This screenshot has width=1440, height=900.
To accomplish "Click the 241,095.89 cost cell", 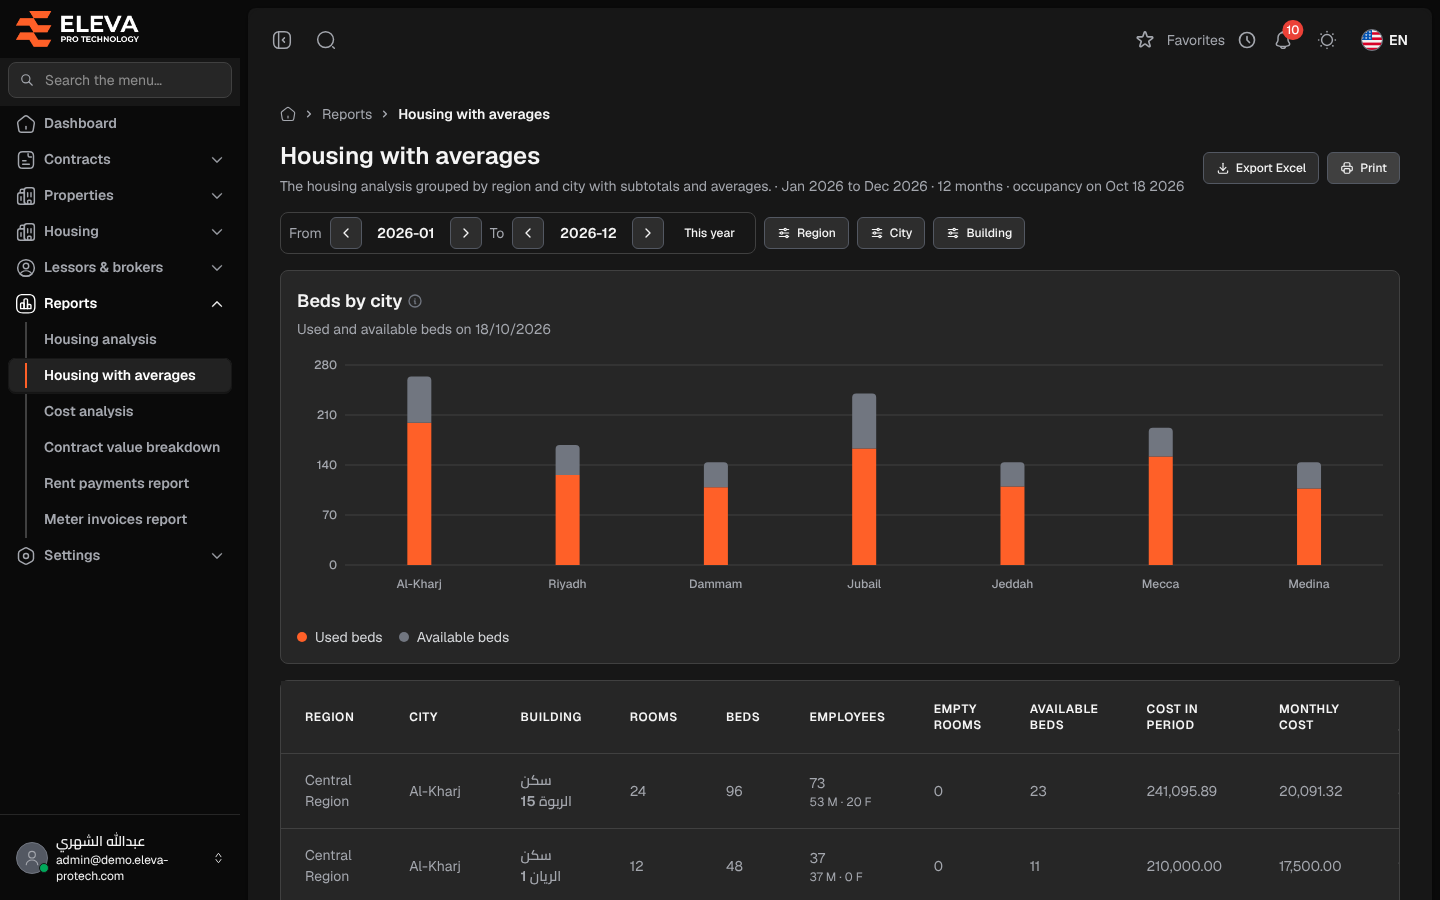I will coord(1182,791).
